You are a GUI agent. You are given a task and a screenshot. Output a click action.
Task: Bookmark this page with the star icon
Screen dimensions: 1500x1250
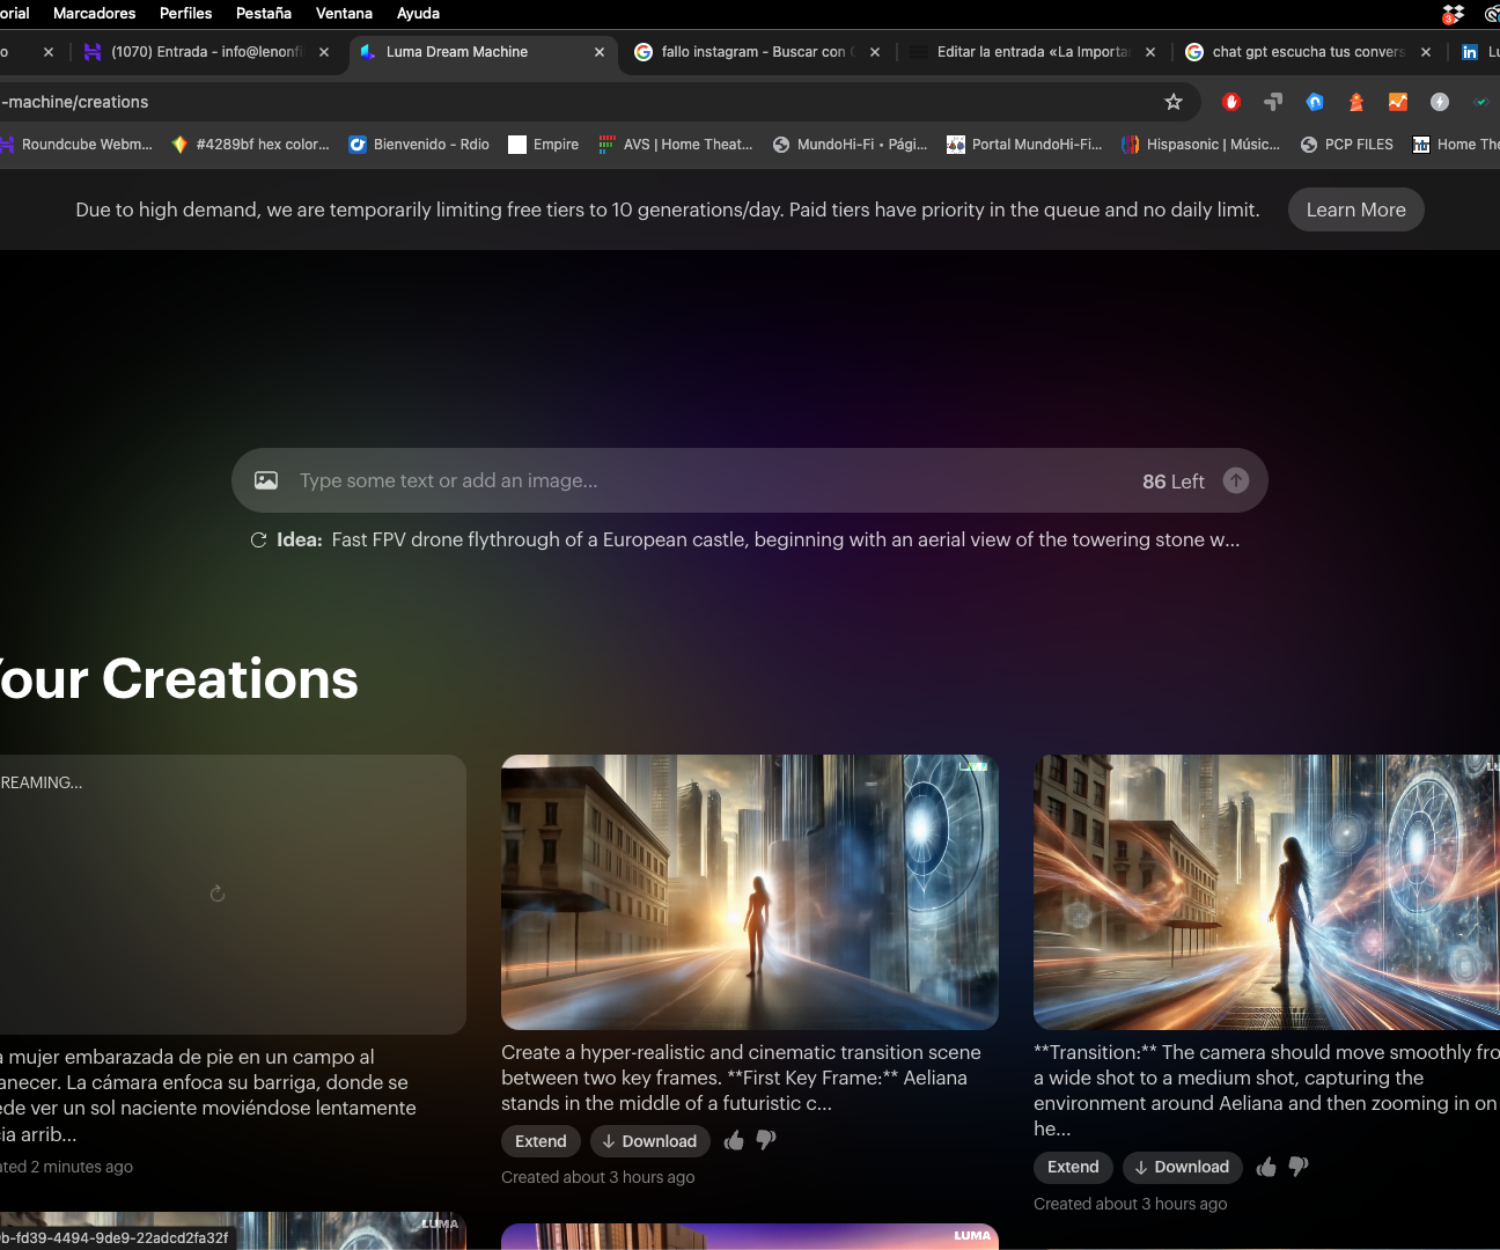[1173, 102]
